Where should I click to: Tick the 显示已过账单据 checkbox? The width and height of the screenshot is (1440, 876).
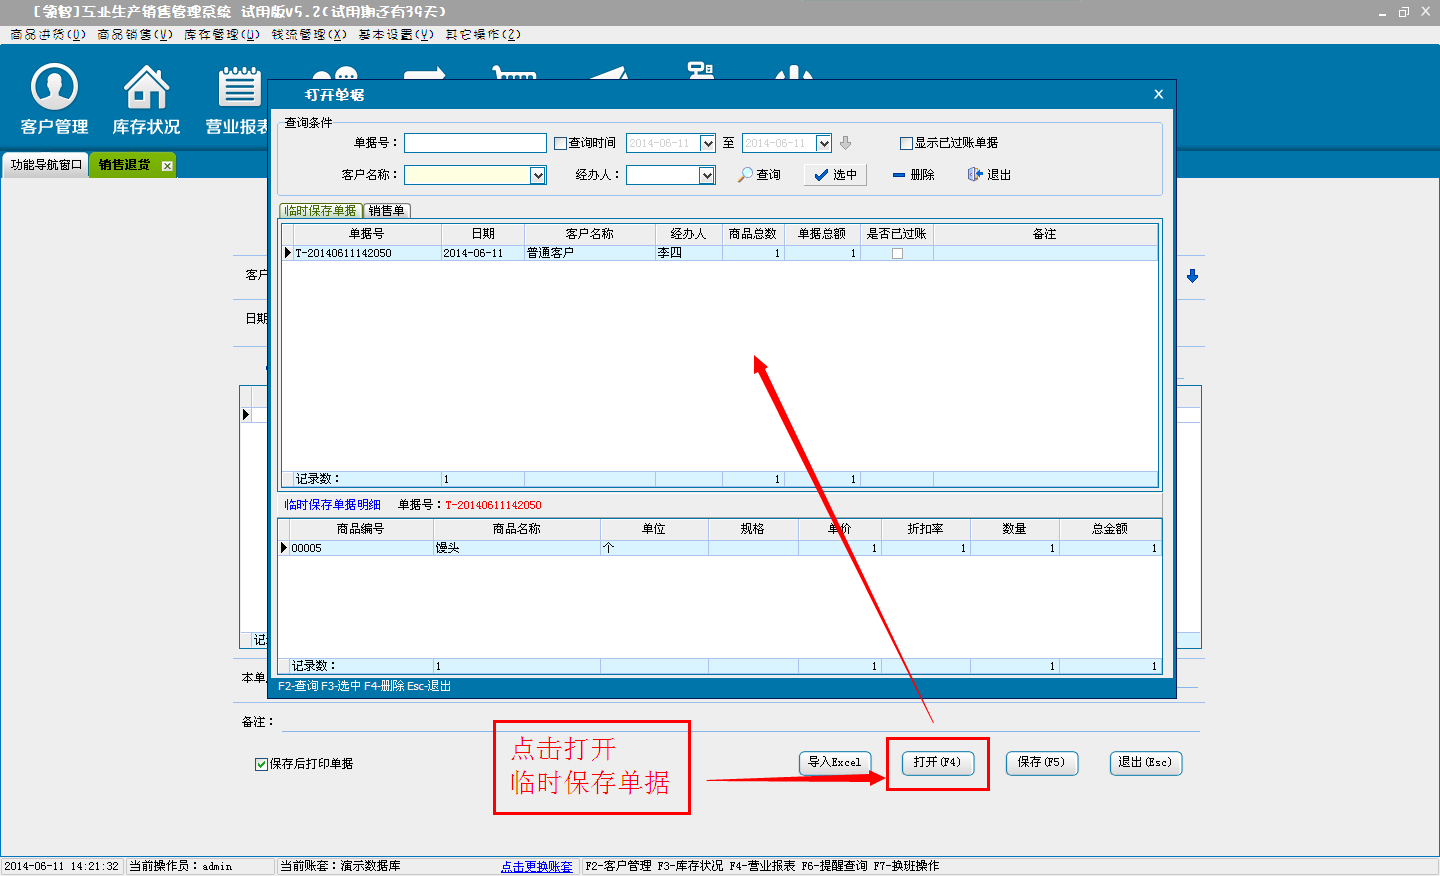pos(906,144)
